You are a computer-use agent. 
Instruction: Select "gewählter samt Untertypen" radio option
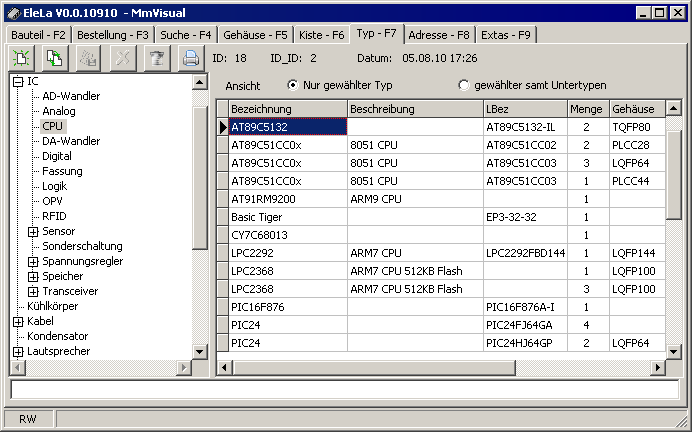463,85
